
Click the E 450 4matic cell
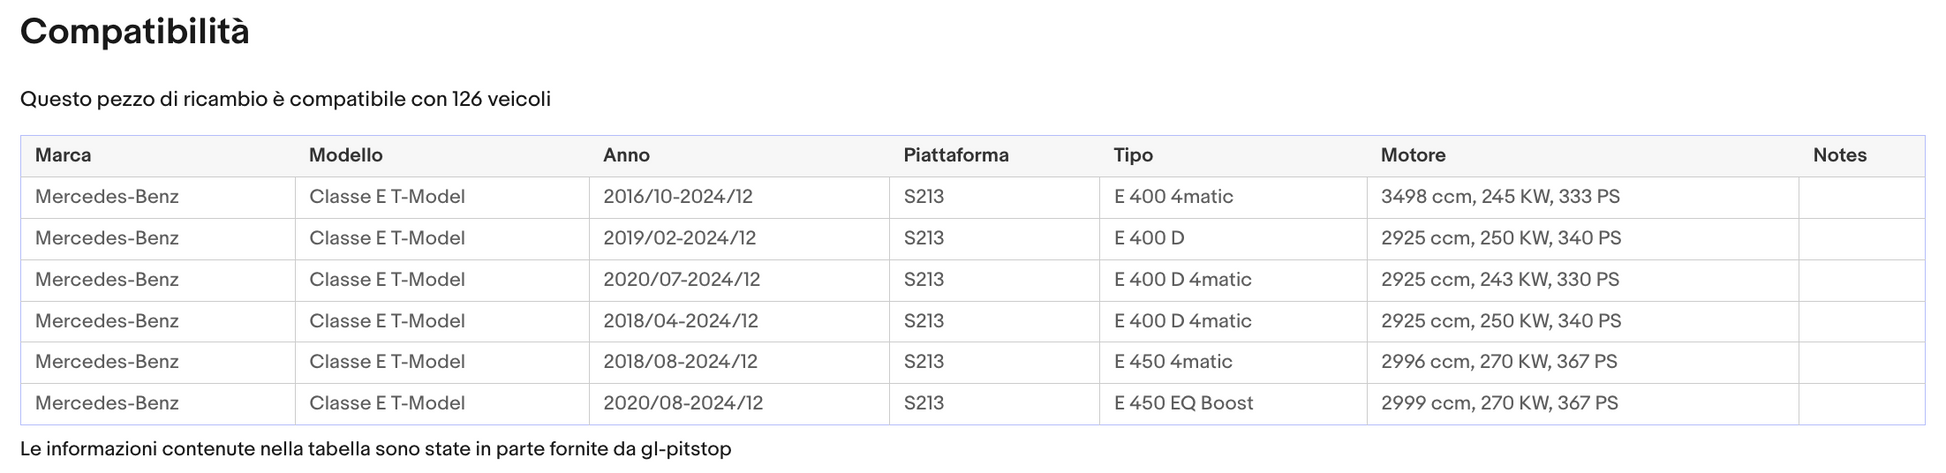pyautogui.click(x=1233, y=362)
